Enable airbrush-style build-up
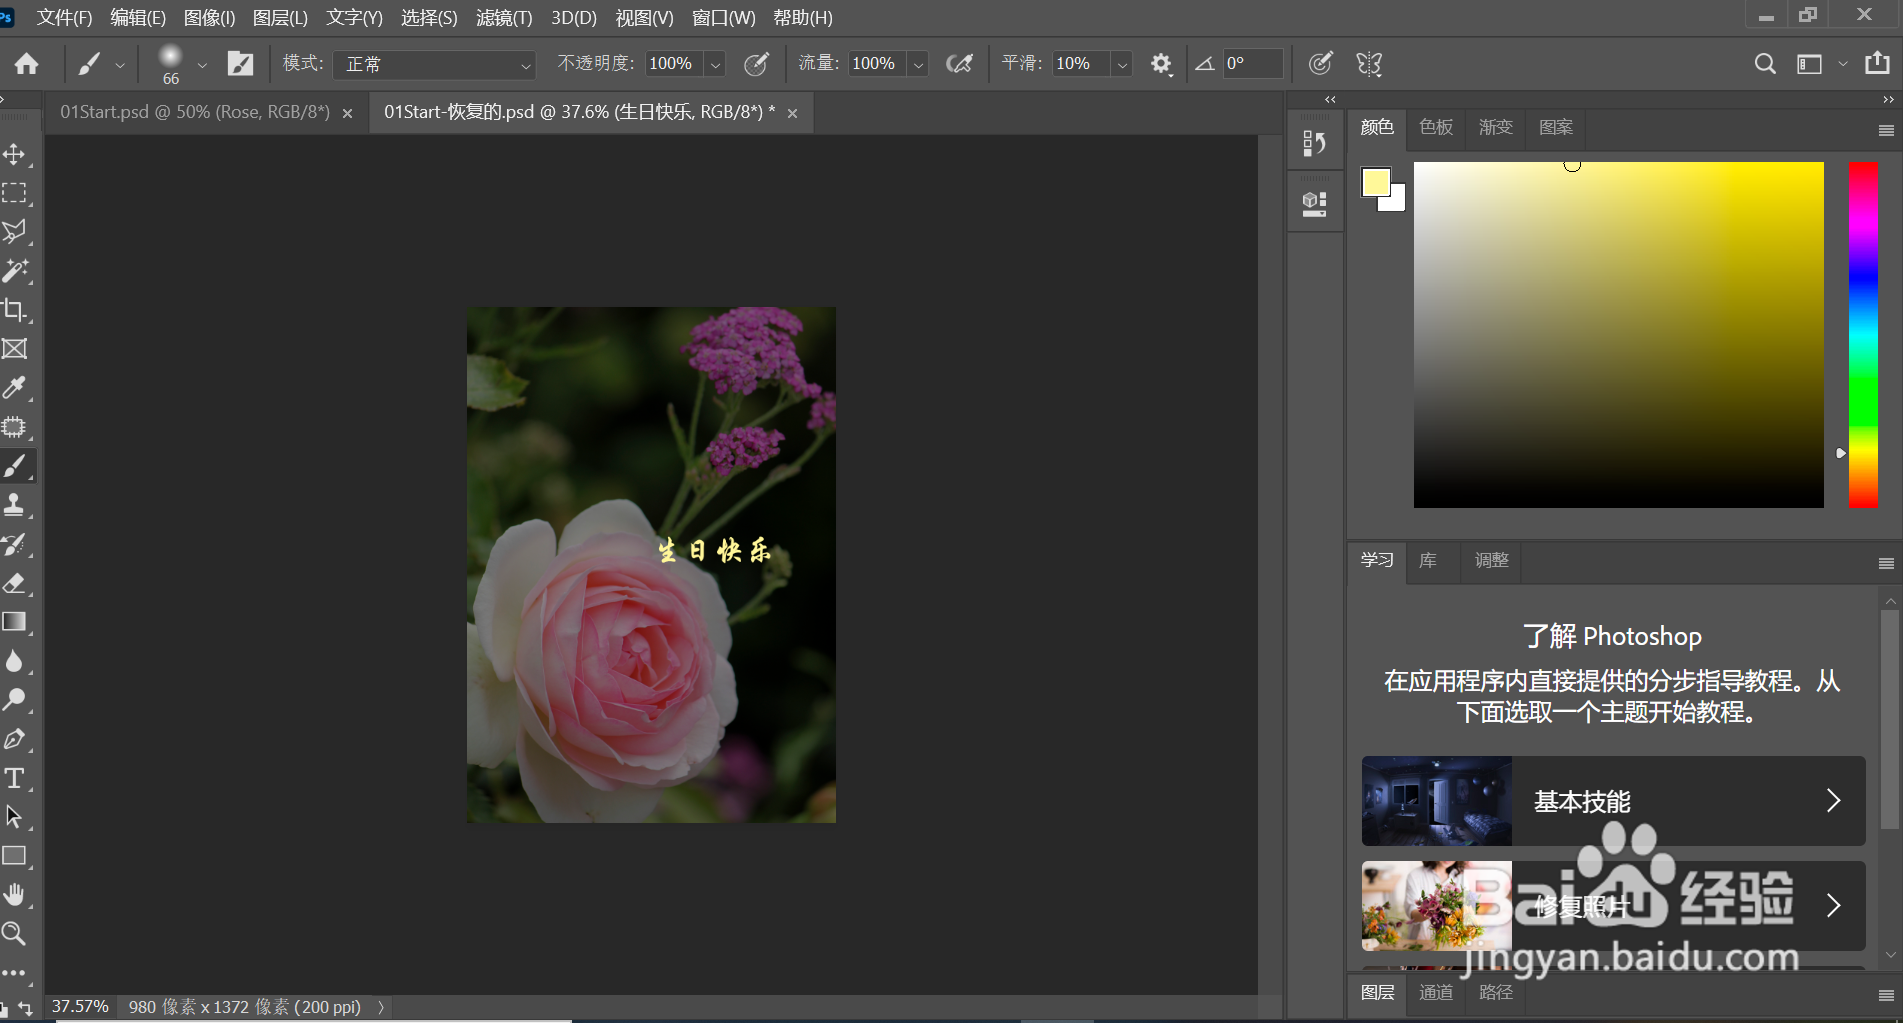 pos(959,64)
